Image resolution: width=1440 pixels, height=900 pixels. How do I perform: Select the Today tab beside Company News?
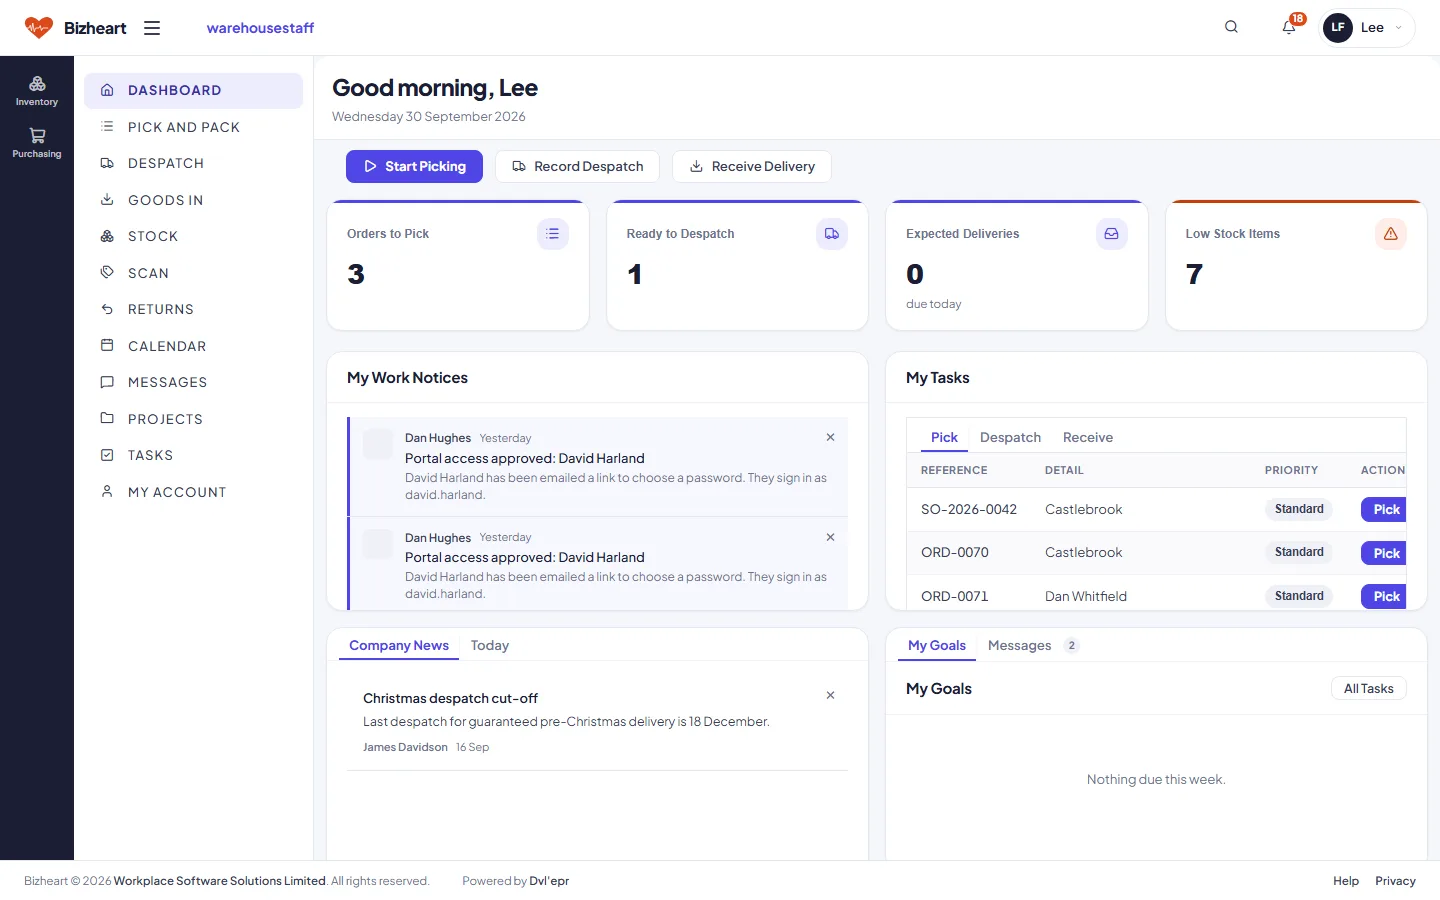coord(490,645)
